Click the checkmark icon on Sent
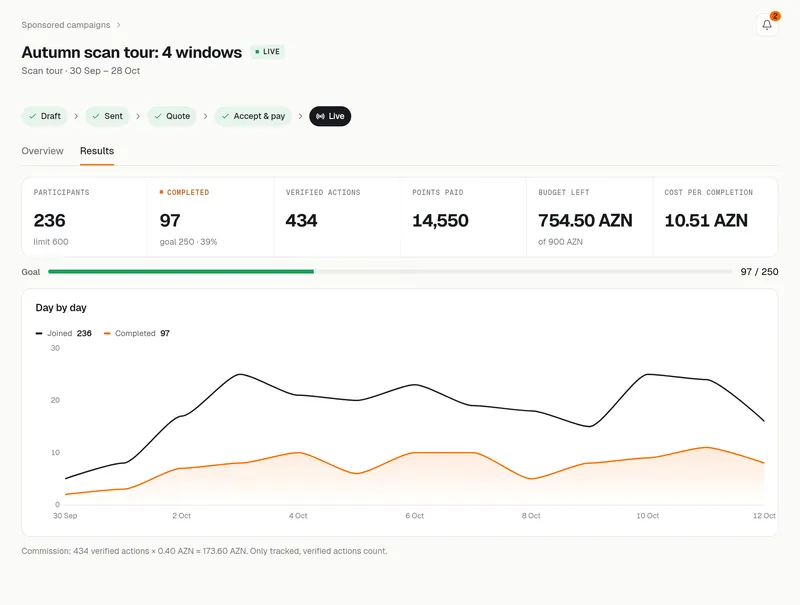Viewport: 800px width, 605px height. pyautogui.click(x=96, y=116)
